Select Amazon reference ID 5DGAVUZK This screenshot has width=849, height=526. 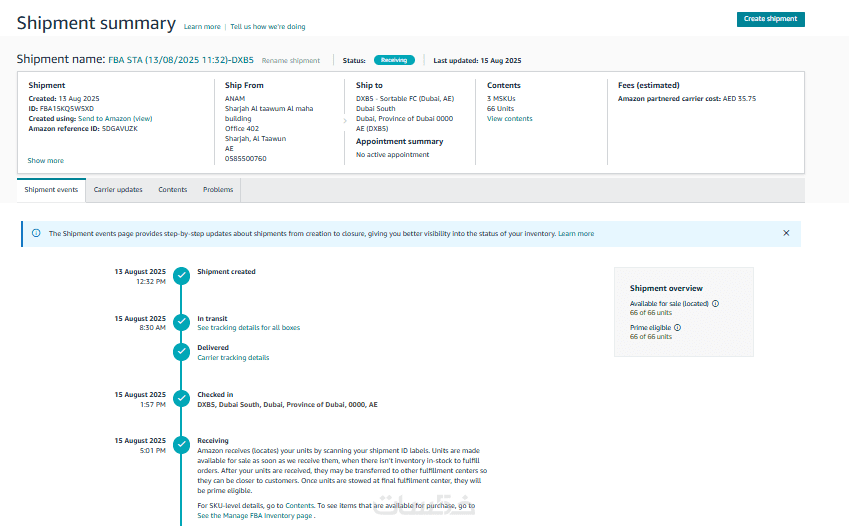point(120,129)
